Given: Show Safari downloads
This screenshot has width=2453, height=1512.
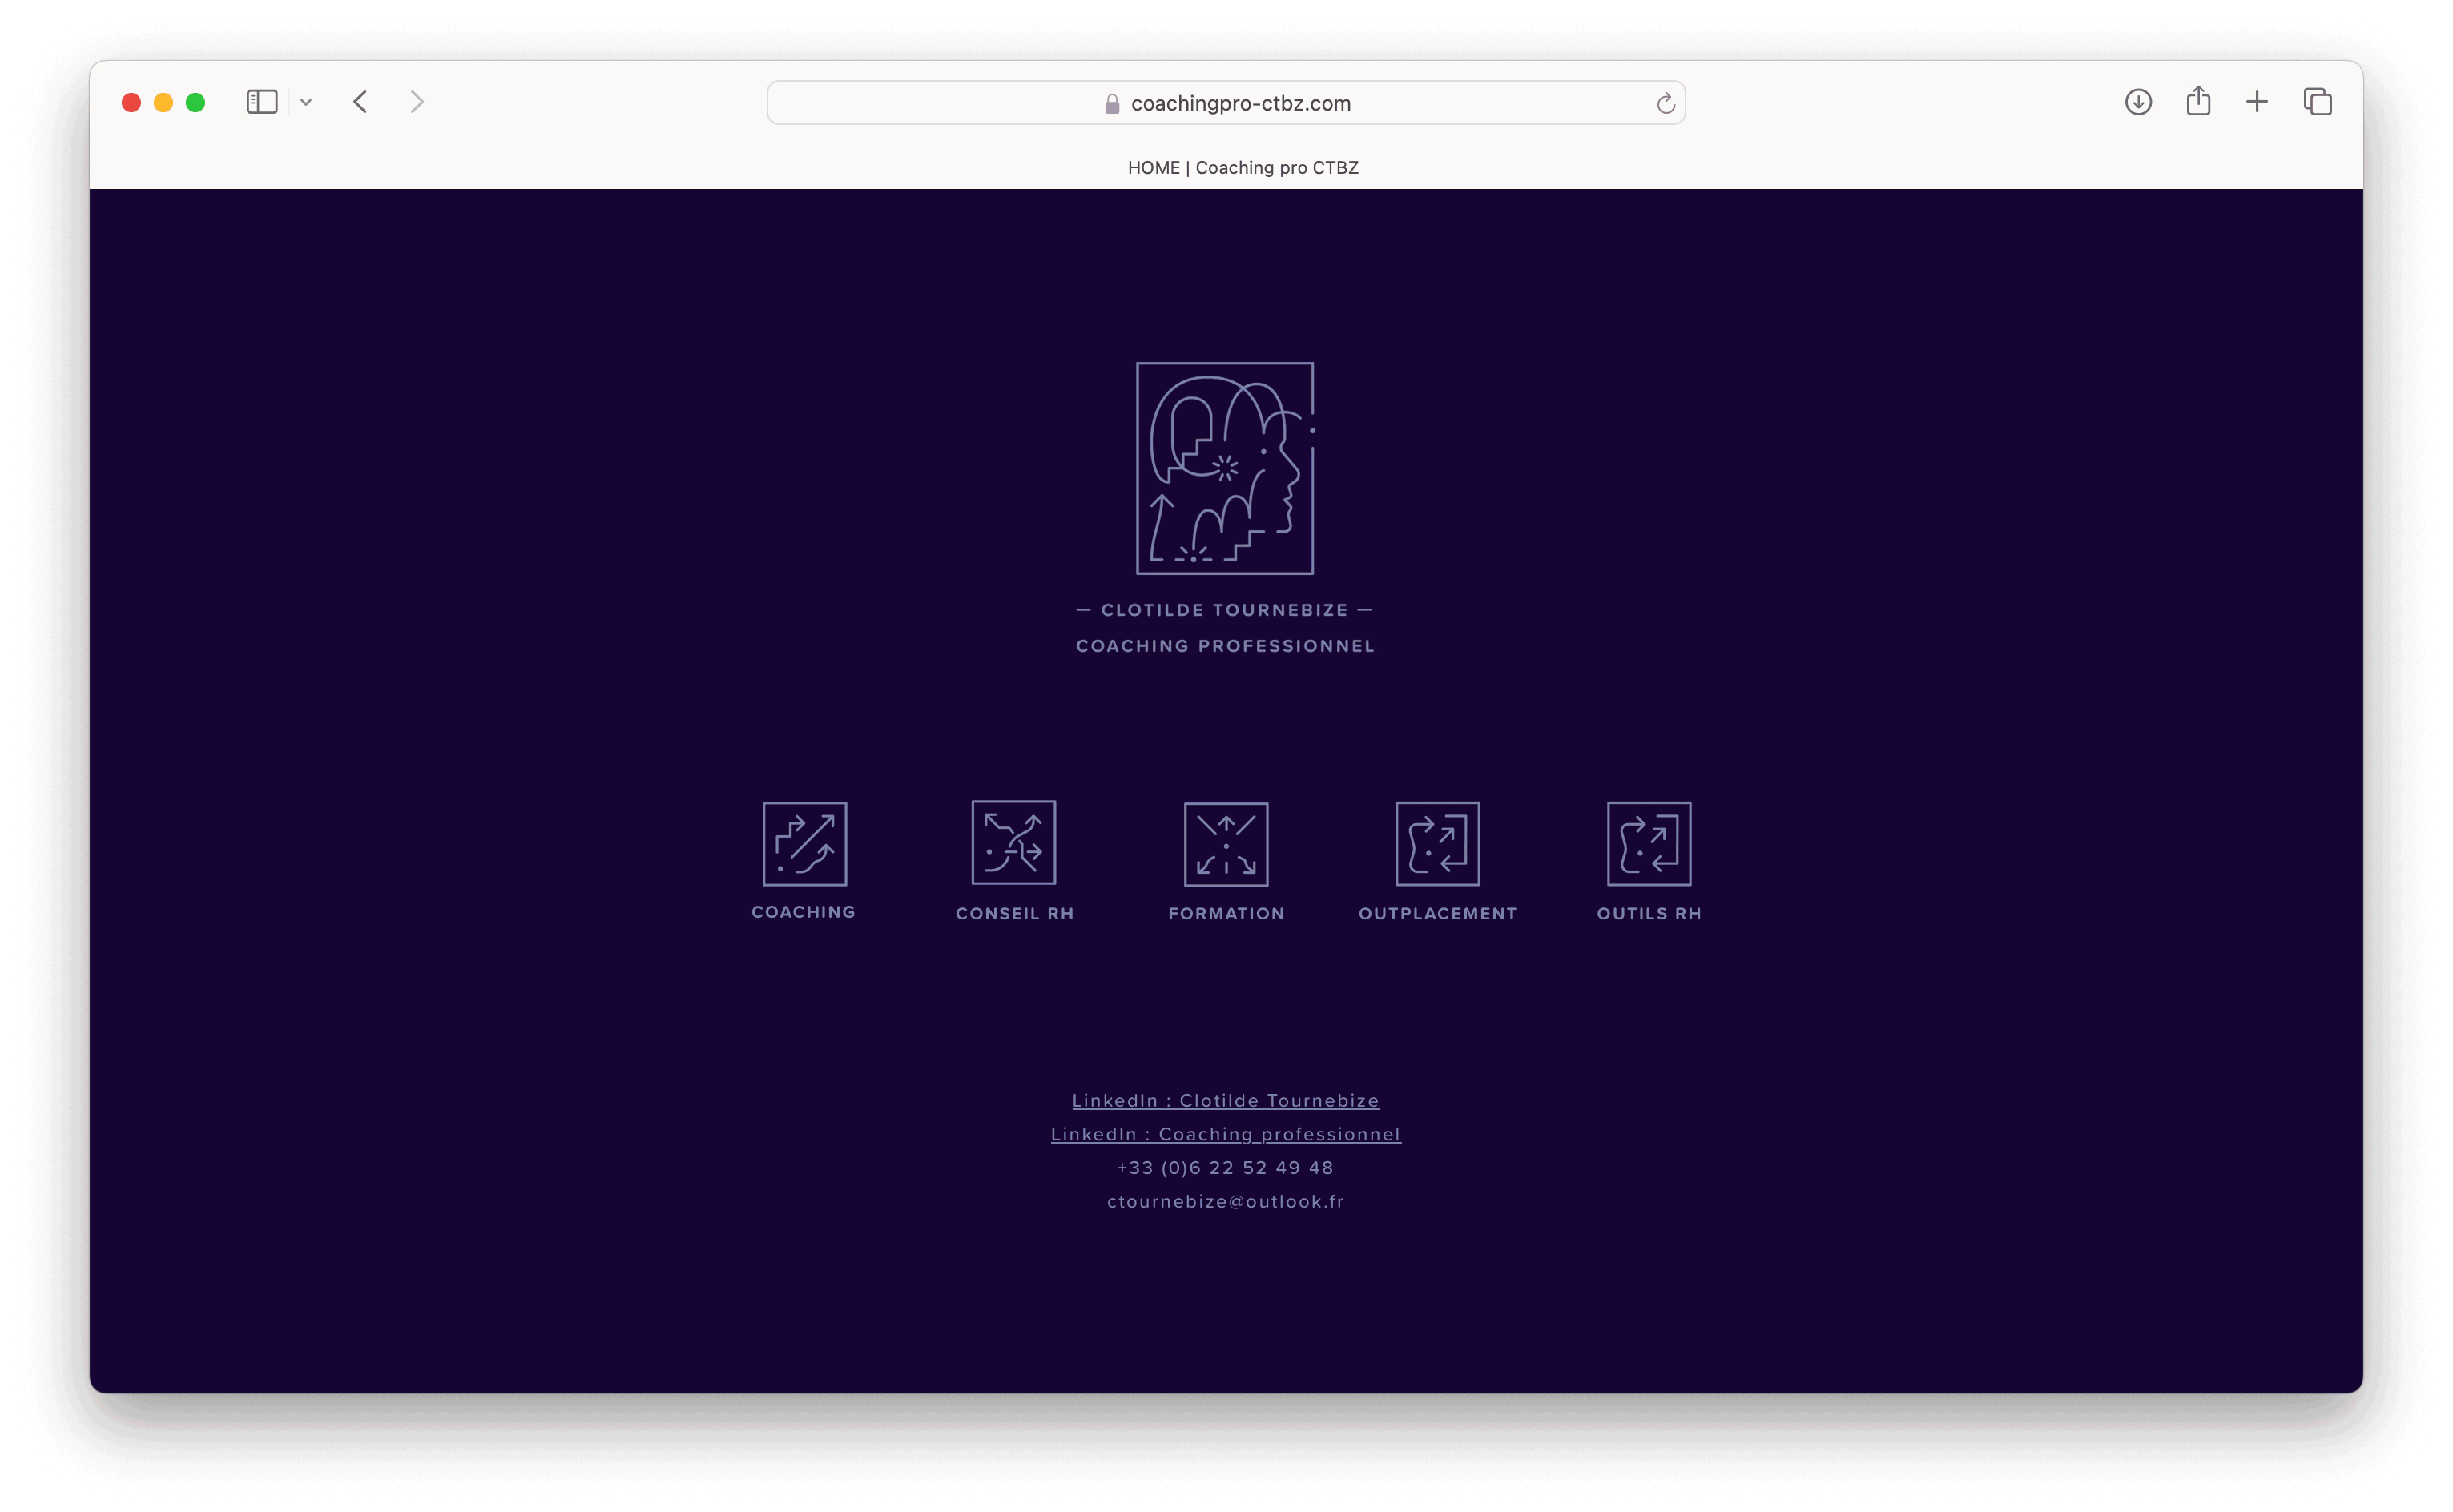Looking at the screenshot, I should (x=2138, y=102).
